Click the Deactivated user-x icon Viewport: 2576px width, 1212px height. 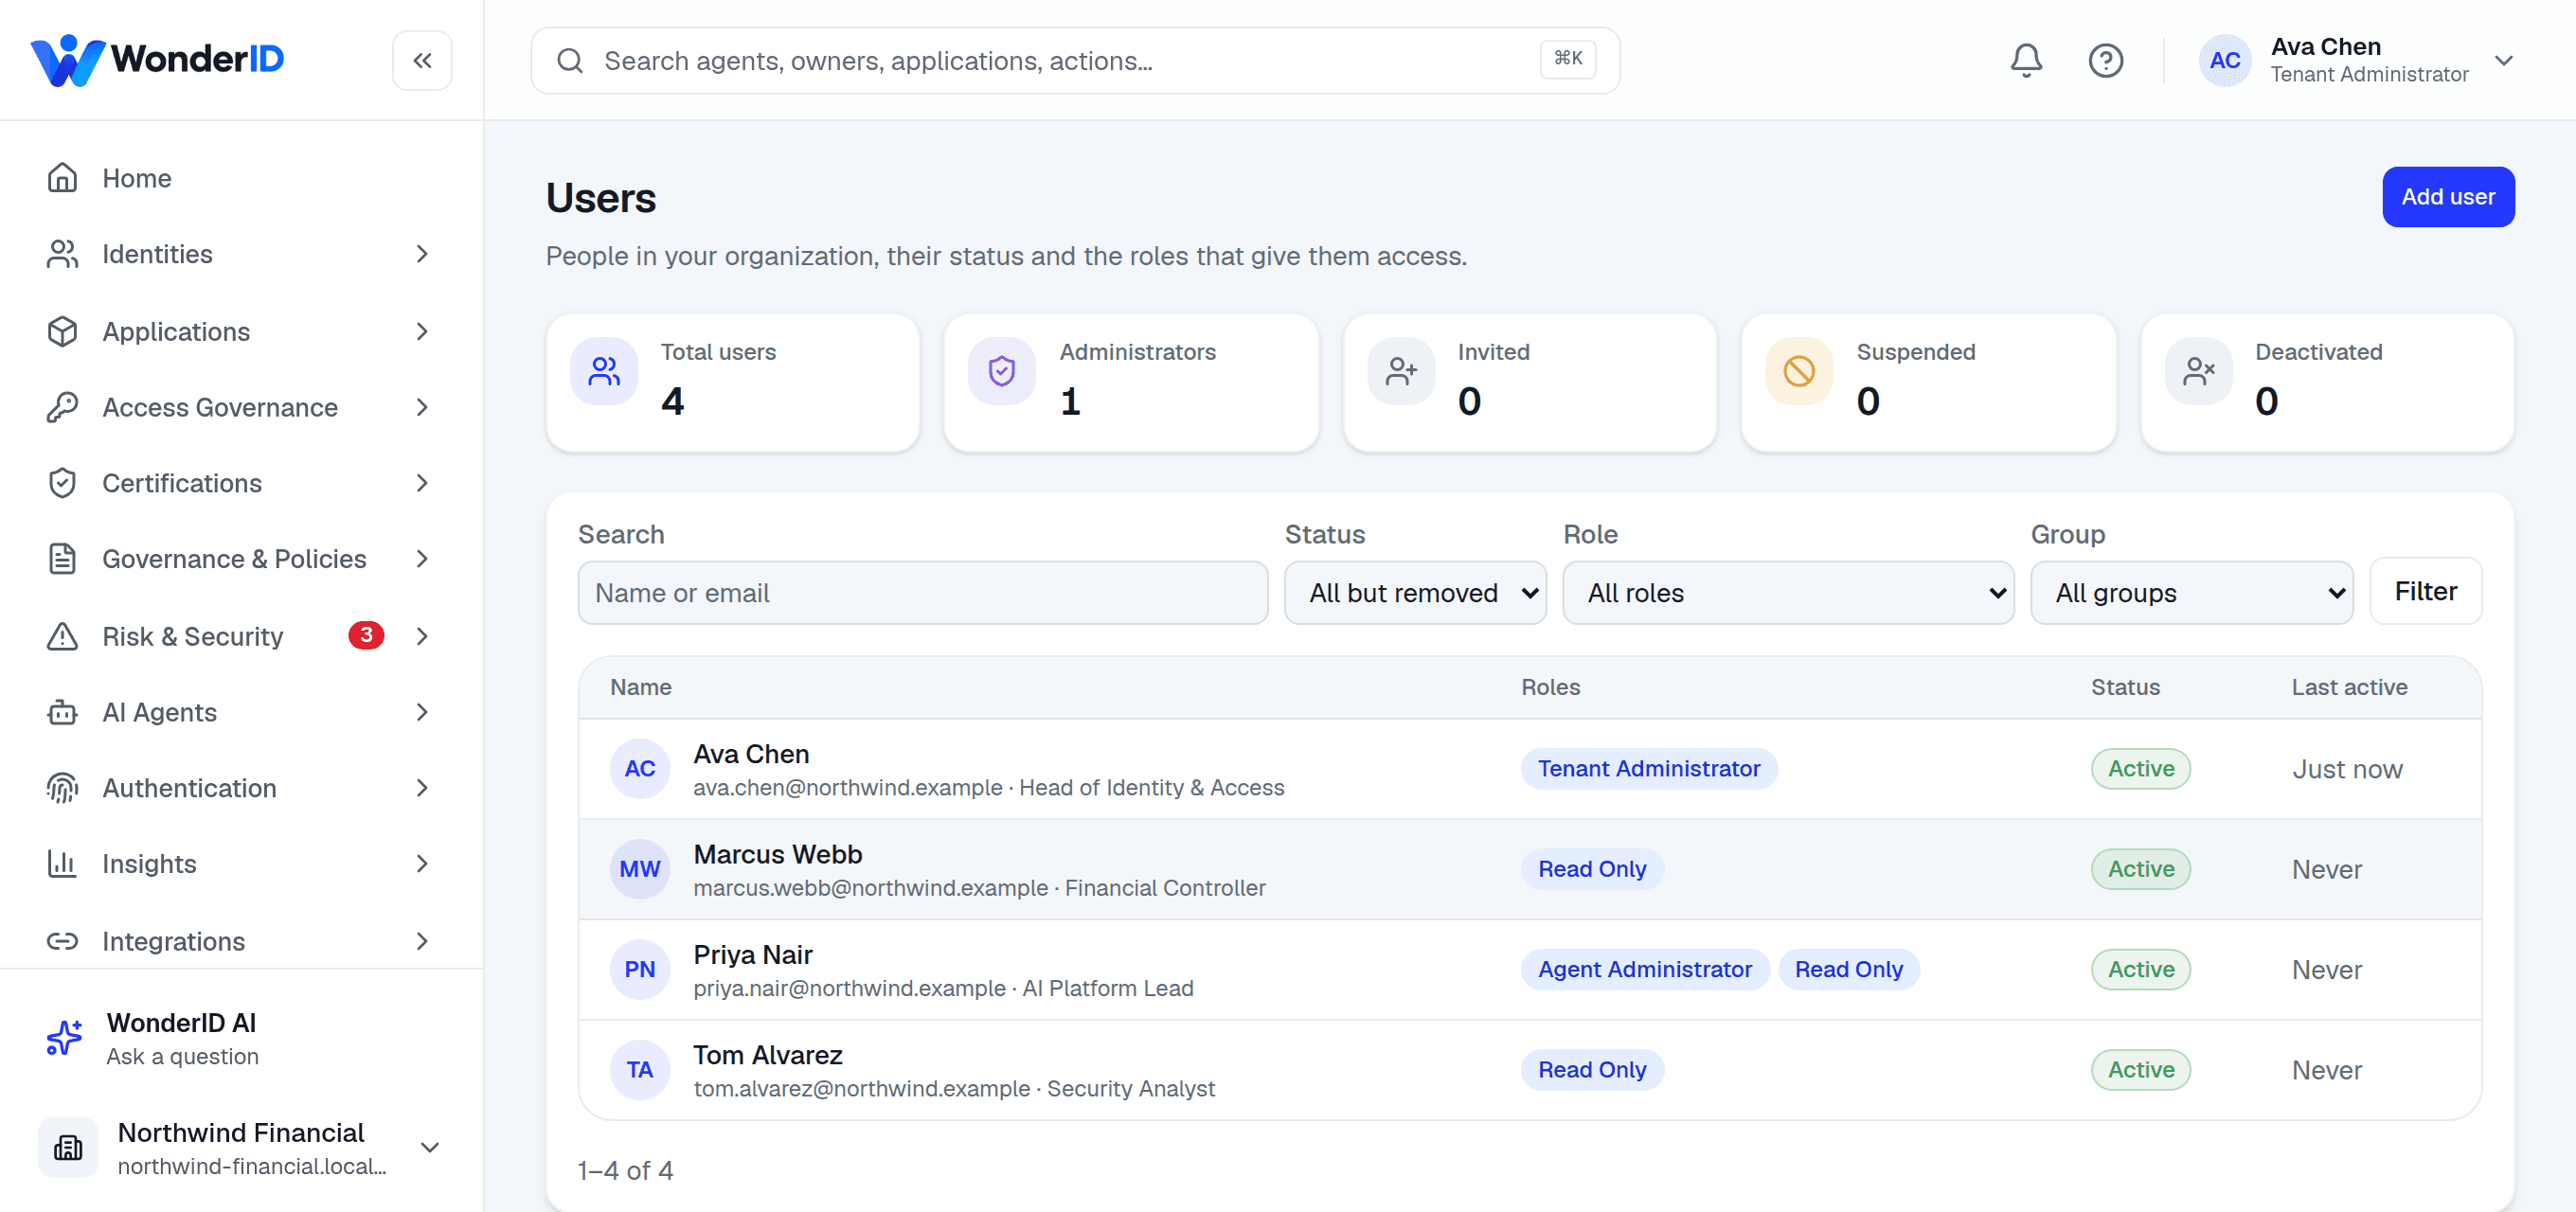tap(2198, 371)
